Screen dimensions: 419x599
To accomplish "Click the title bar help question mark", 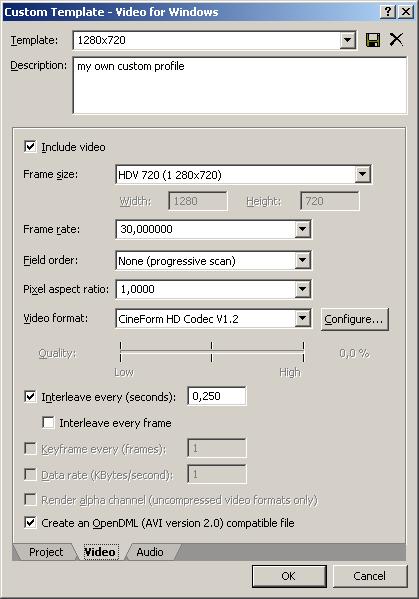I will (x=388, y=12).
